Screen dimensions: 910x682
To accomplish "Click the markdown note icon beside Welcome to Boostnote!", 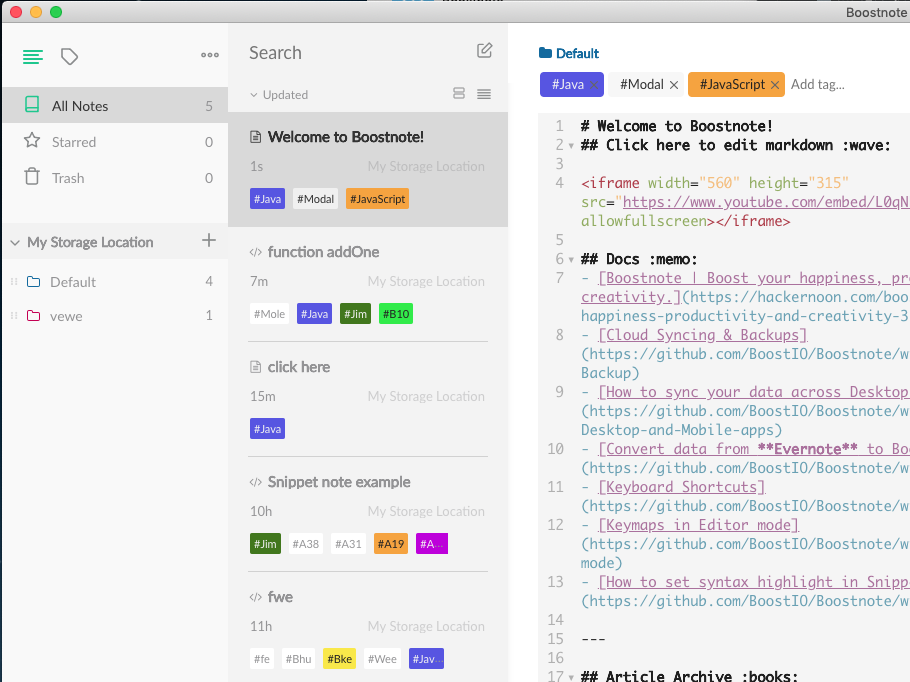I will pyautogui.click(x=255, y=137).
